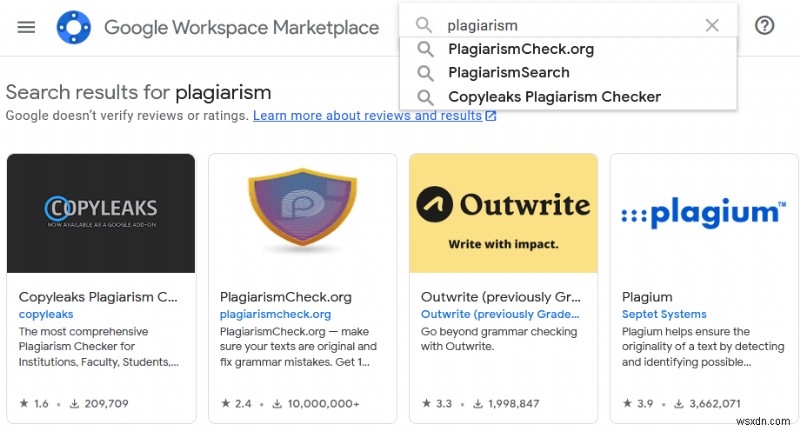
Task: Click magnifier icon beside Copyleaks suggestion
Action: [x=425, y=97]
